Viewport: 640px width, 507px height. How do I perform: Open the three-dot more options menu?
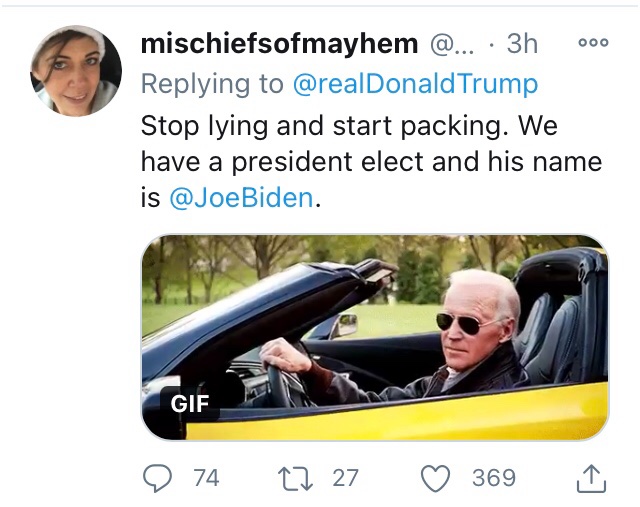[593, 44]
